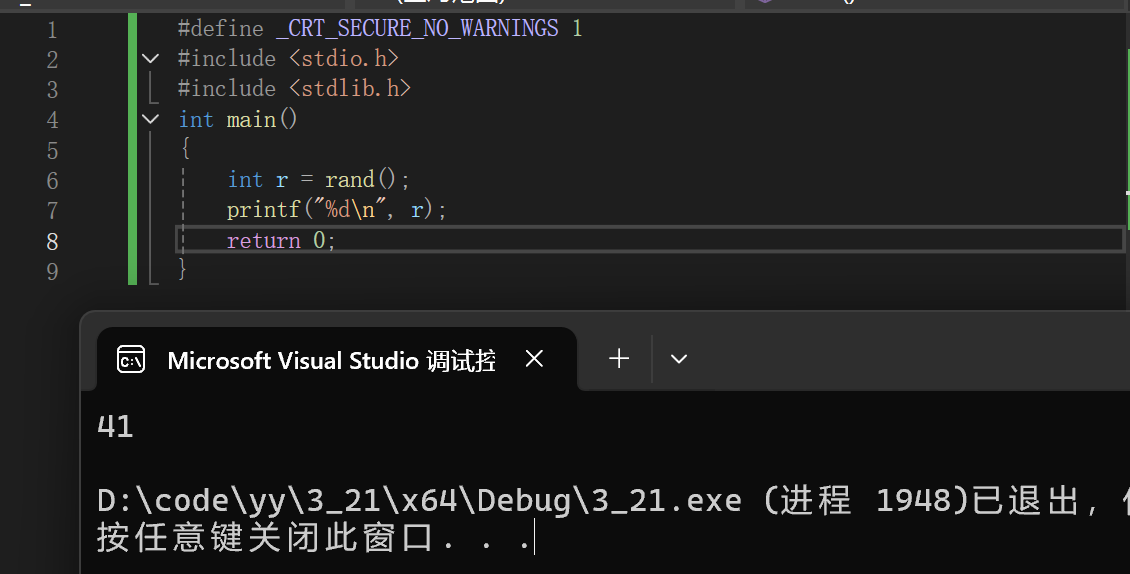Close the Microsoft Visual Studio debug console tab
Screen dimensions: 1130x574
click(x=534, y=358)
